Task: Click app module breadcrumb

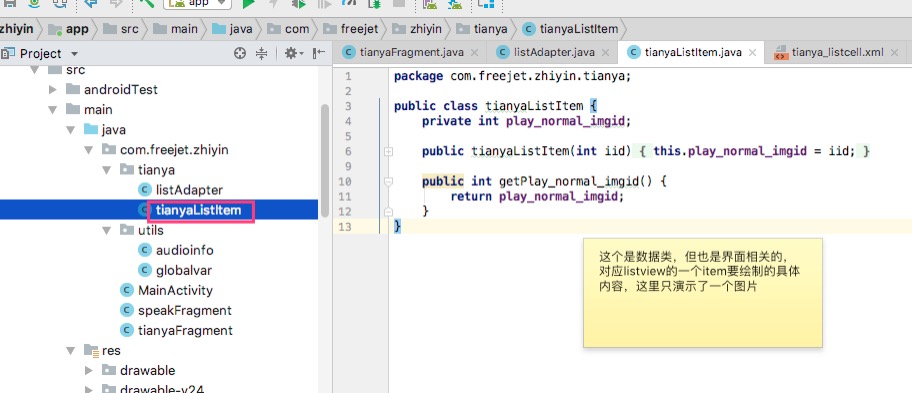Action: pyautogui.click(x=69, y=28)
